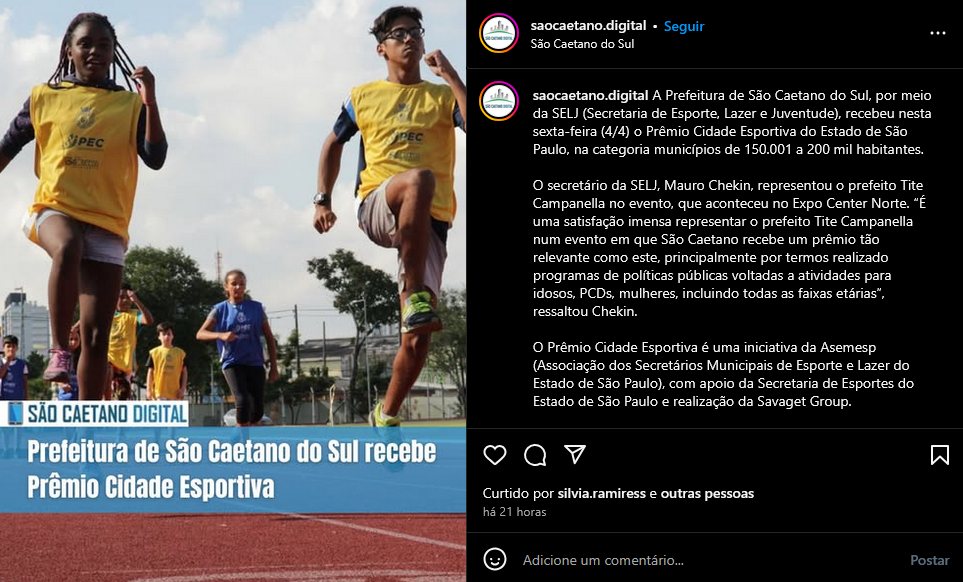Open the three-dot more options menu

(x=938, y=33)
